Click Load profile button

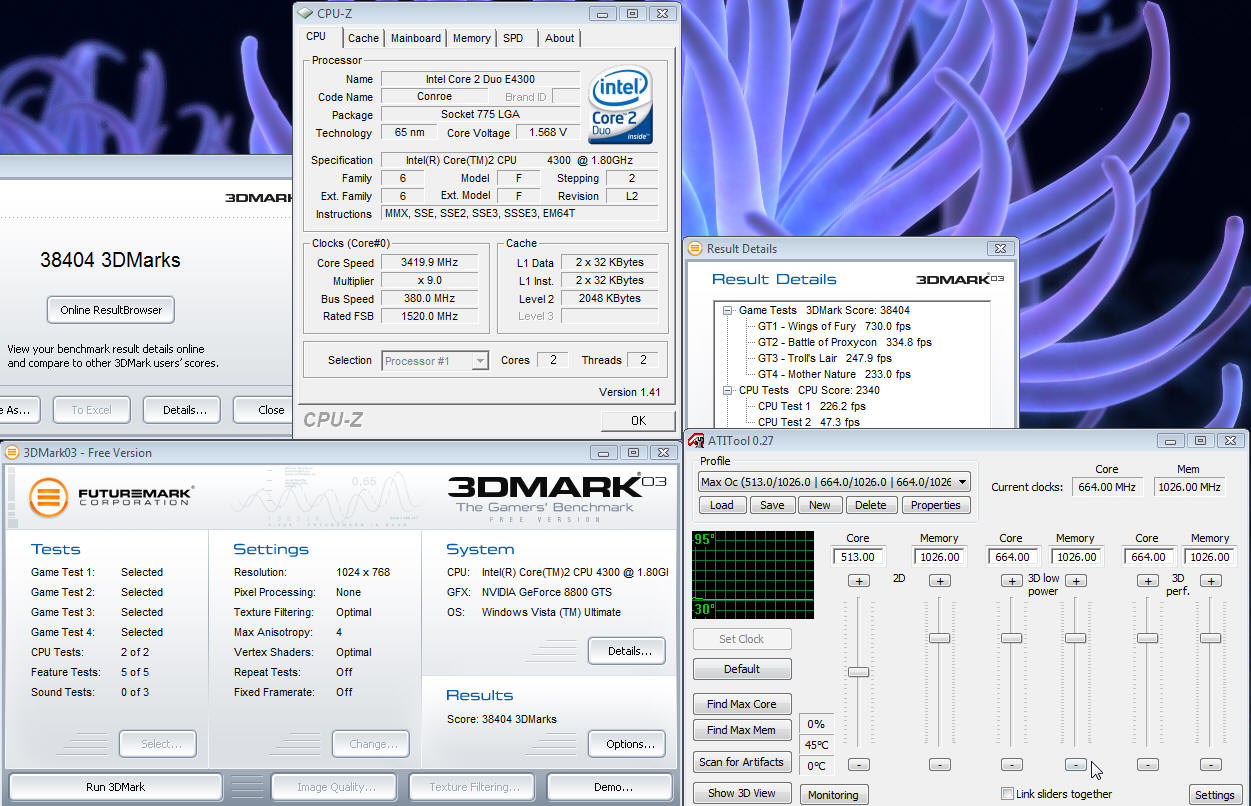pyautogui.click(x=722, y=505)
